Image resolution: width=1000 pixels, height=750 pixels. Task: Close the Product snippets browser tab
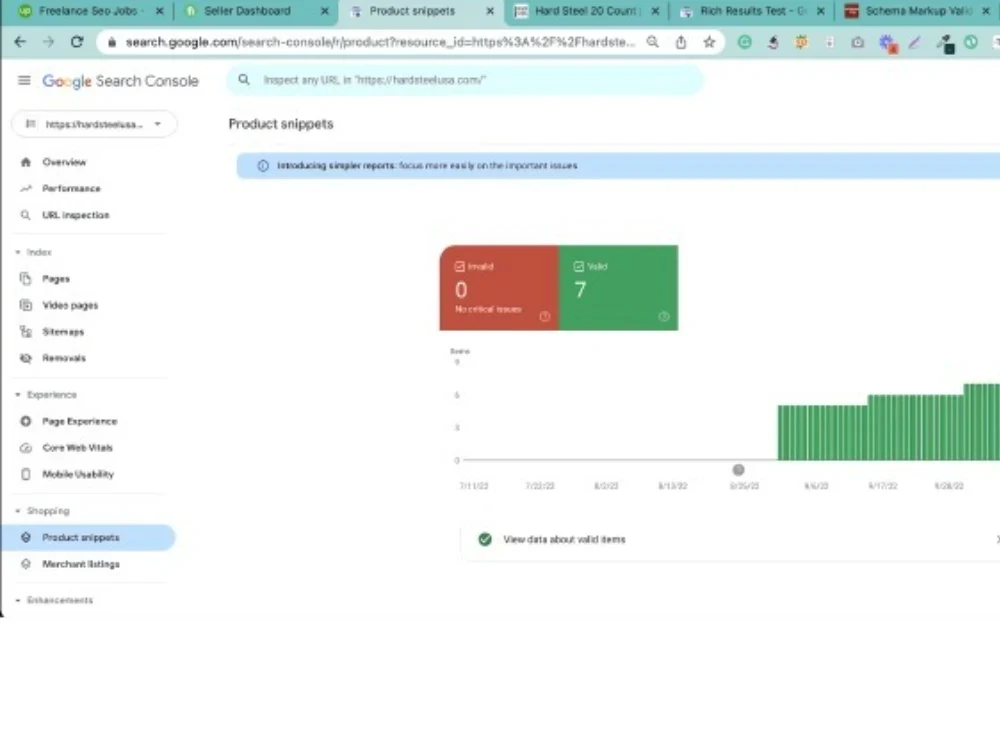click(x=490, y=11)
